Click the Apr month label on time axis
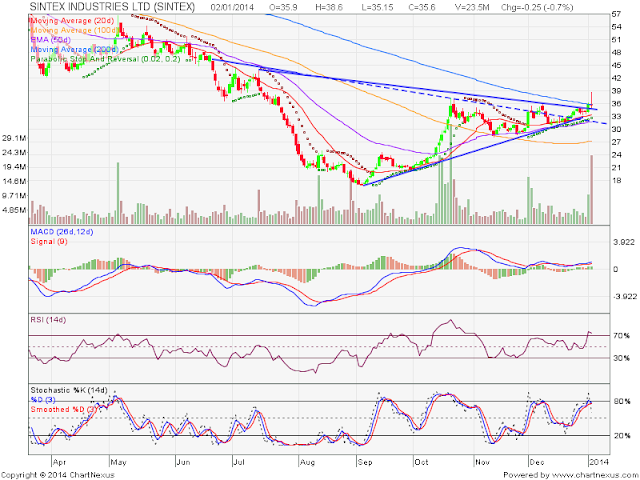The width and height of the screenshot is (640, 480). 60,462
